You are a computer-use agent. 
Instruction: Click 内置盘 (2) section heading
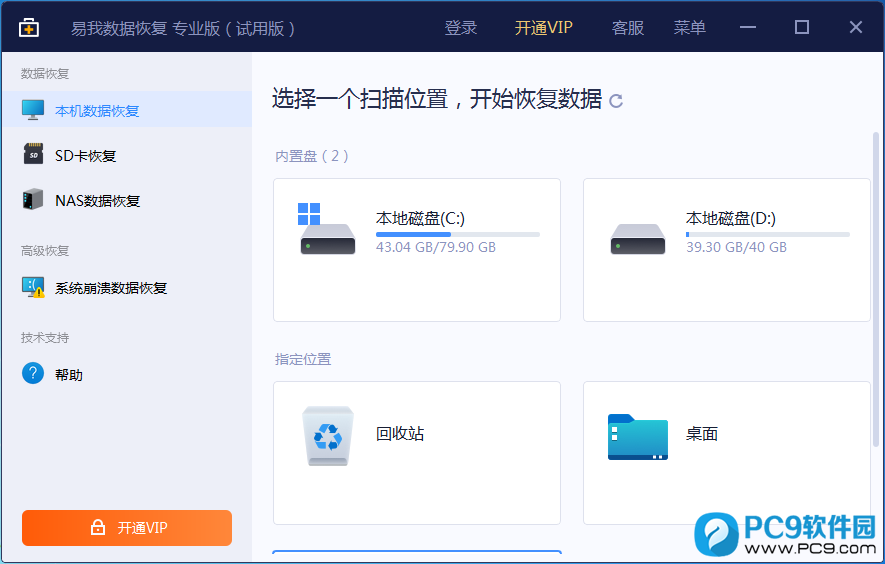tap(312, 156)
